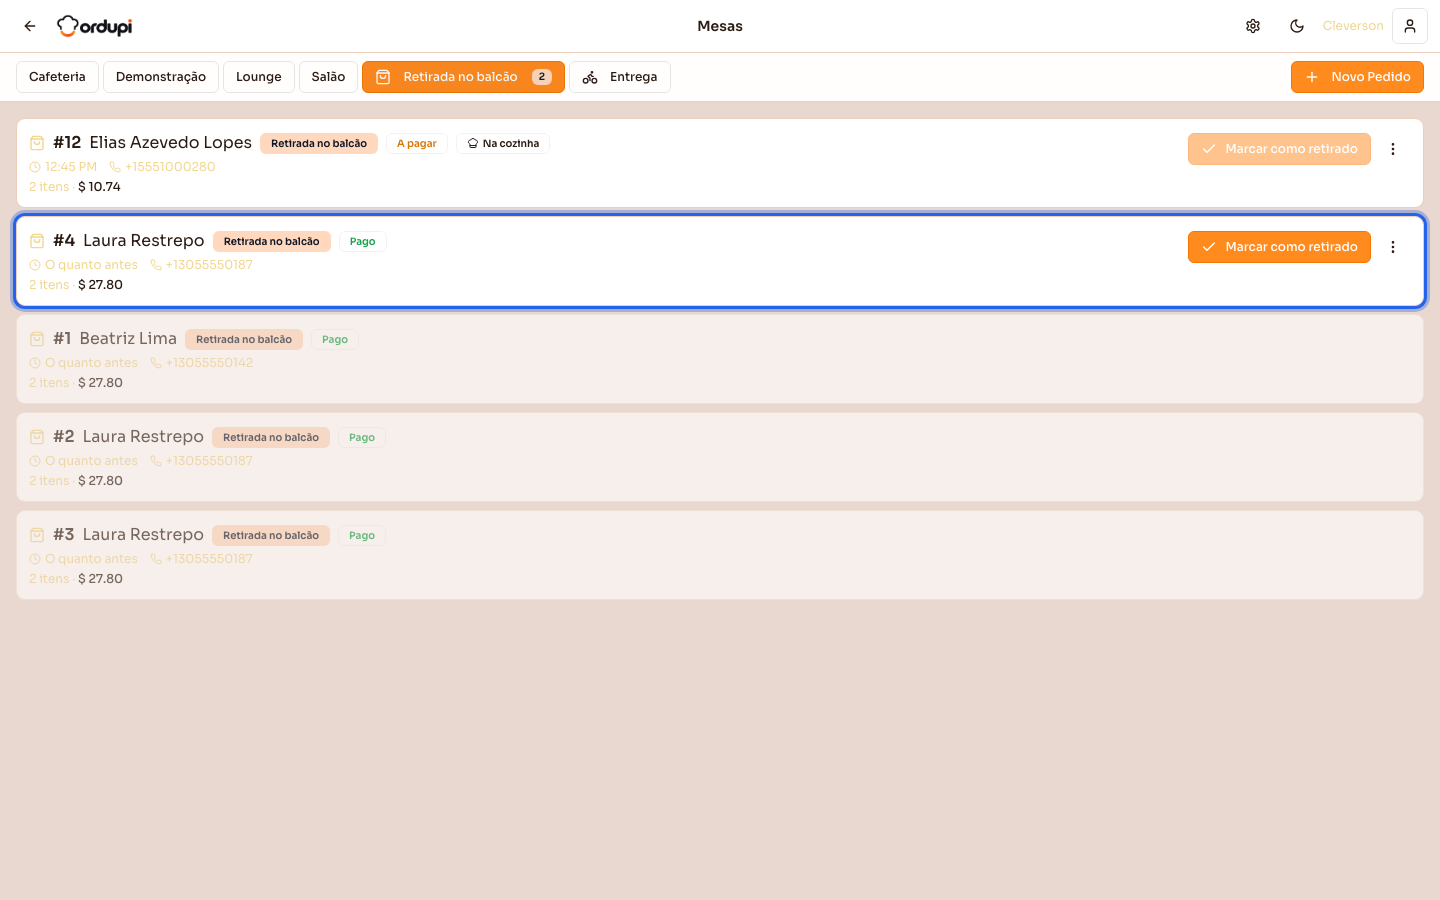1440x900 pixels.
Task: Open order #2 Laura Restrepo
Action: (x=720, y=457)
